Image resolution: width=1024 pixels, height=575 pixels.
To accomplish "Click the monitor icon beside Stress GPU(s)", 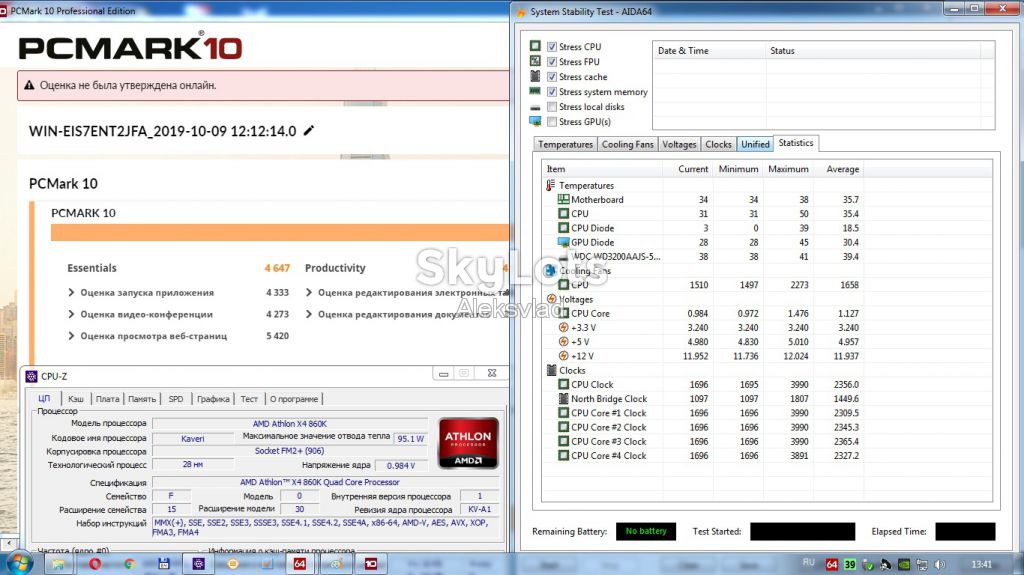I will 535,122.
